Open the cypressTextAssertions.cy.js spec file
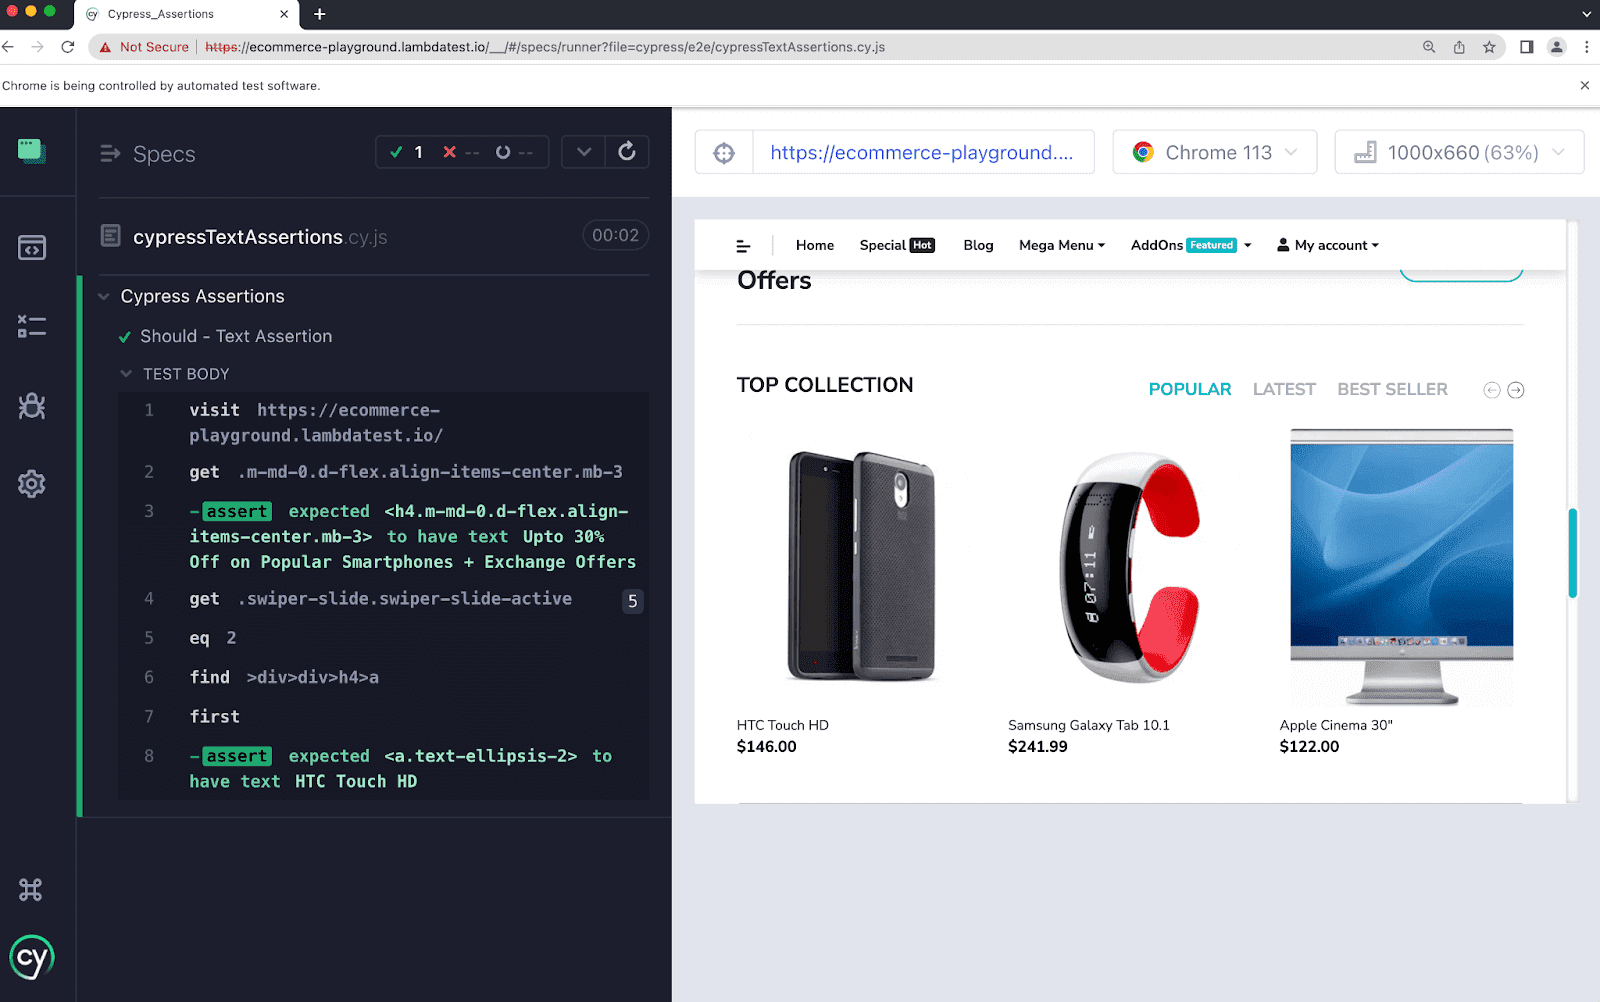The width and height of the screenshot is (1600, 1002). 260,237
